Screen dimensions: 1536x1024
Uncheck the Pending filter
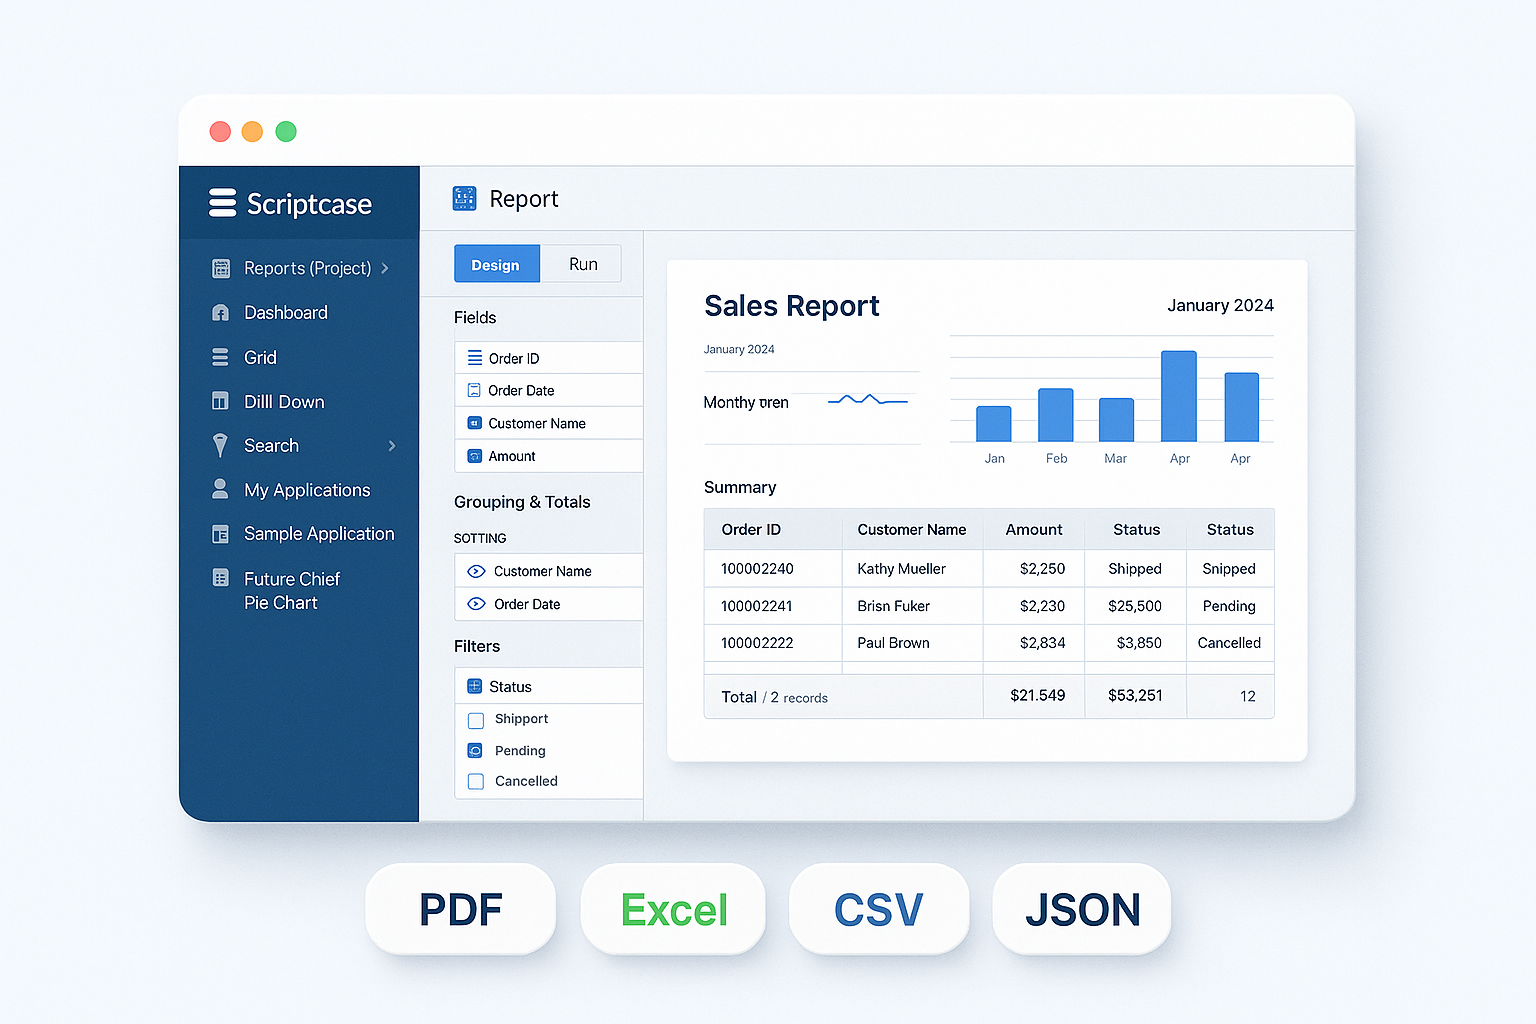point(475,750)
